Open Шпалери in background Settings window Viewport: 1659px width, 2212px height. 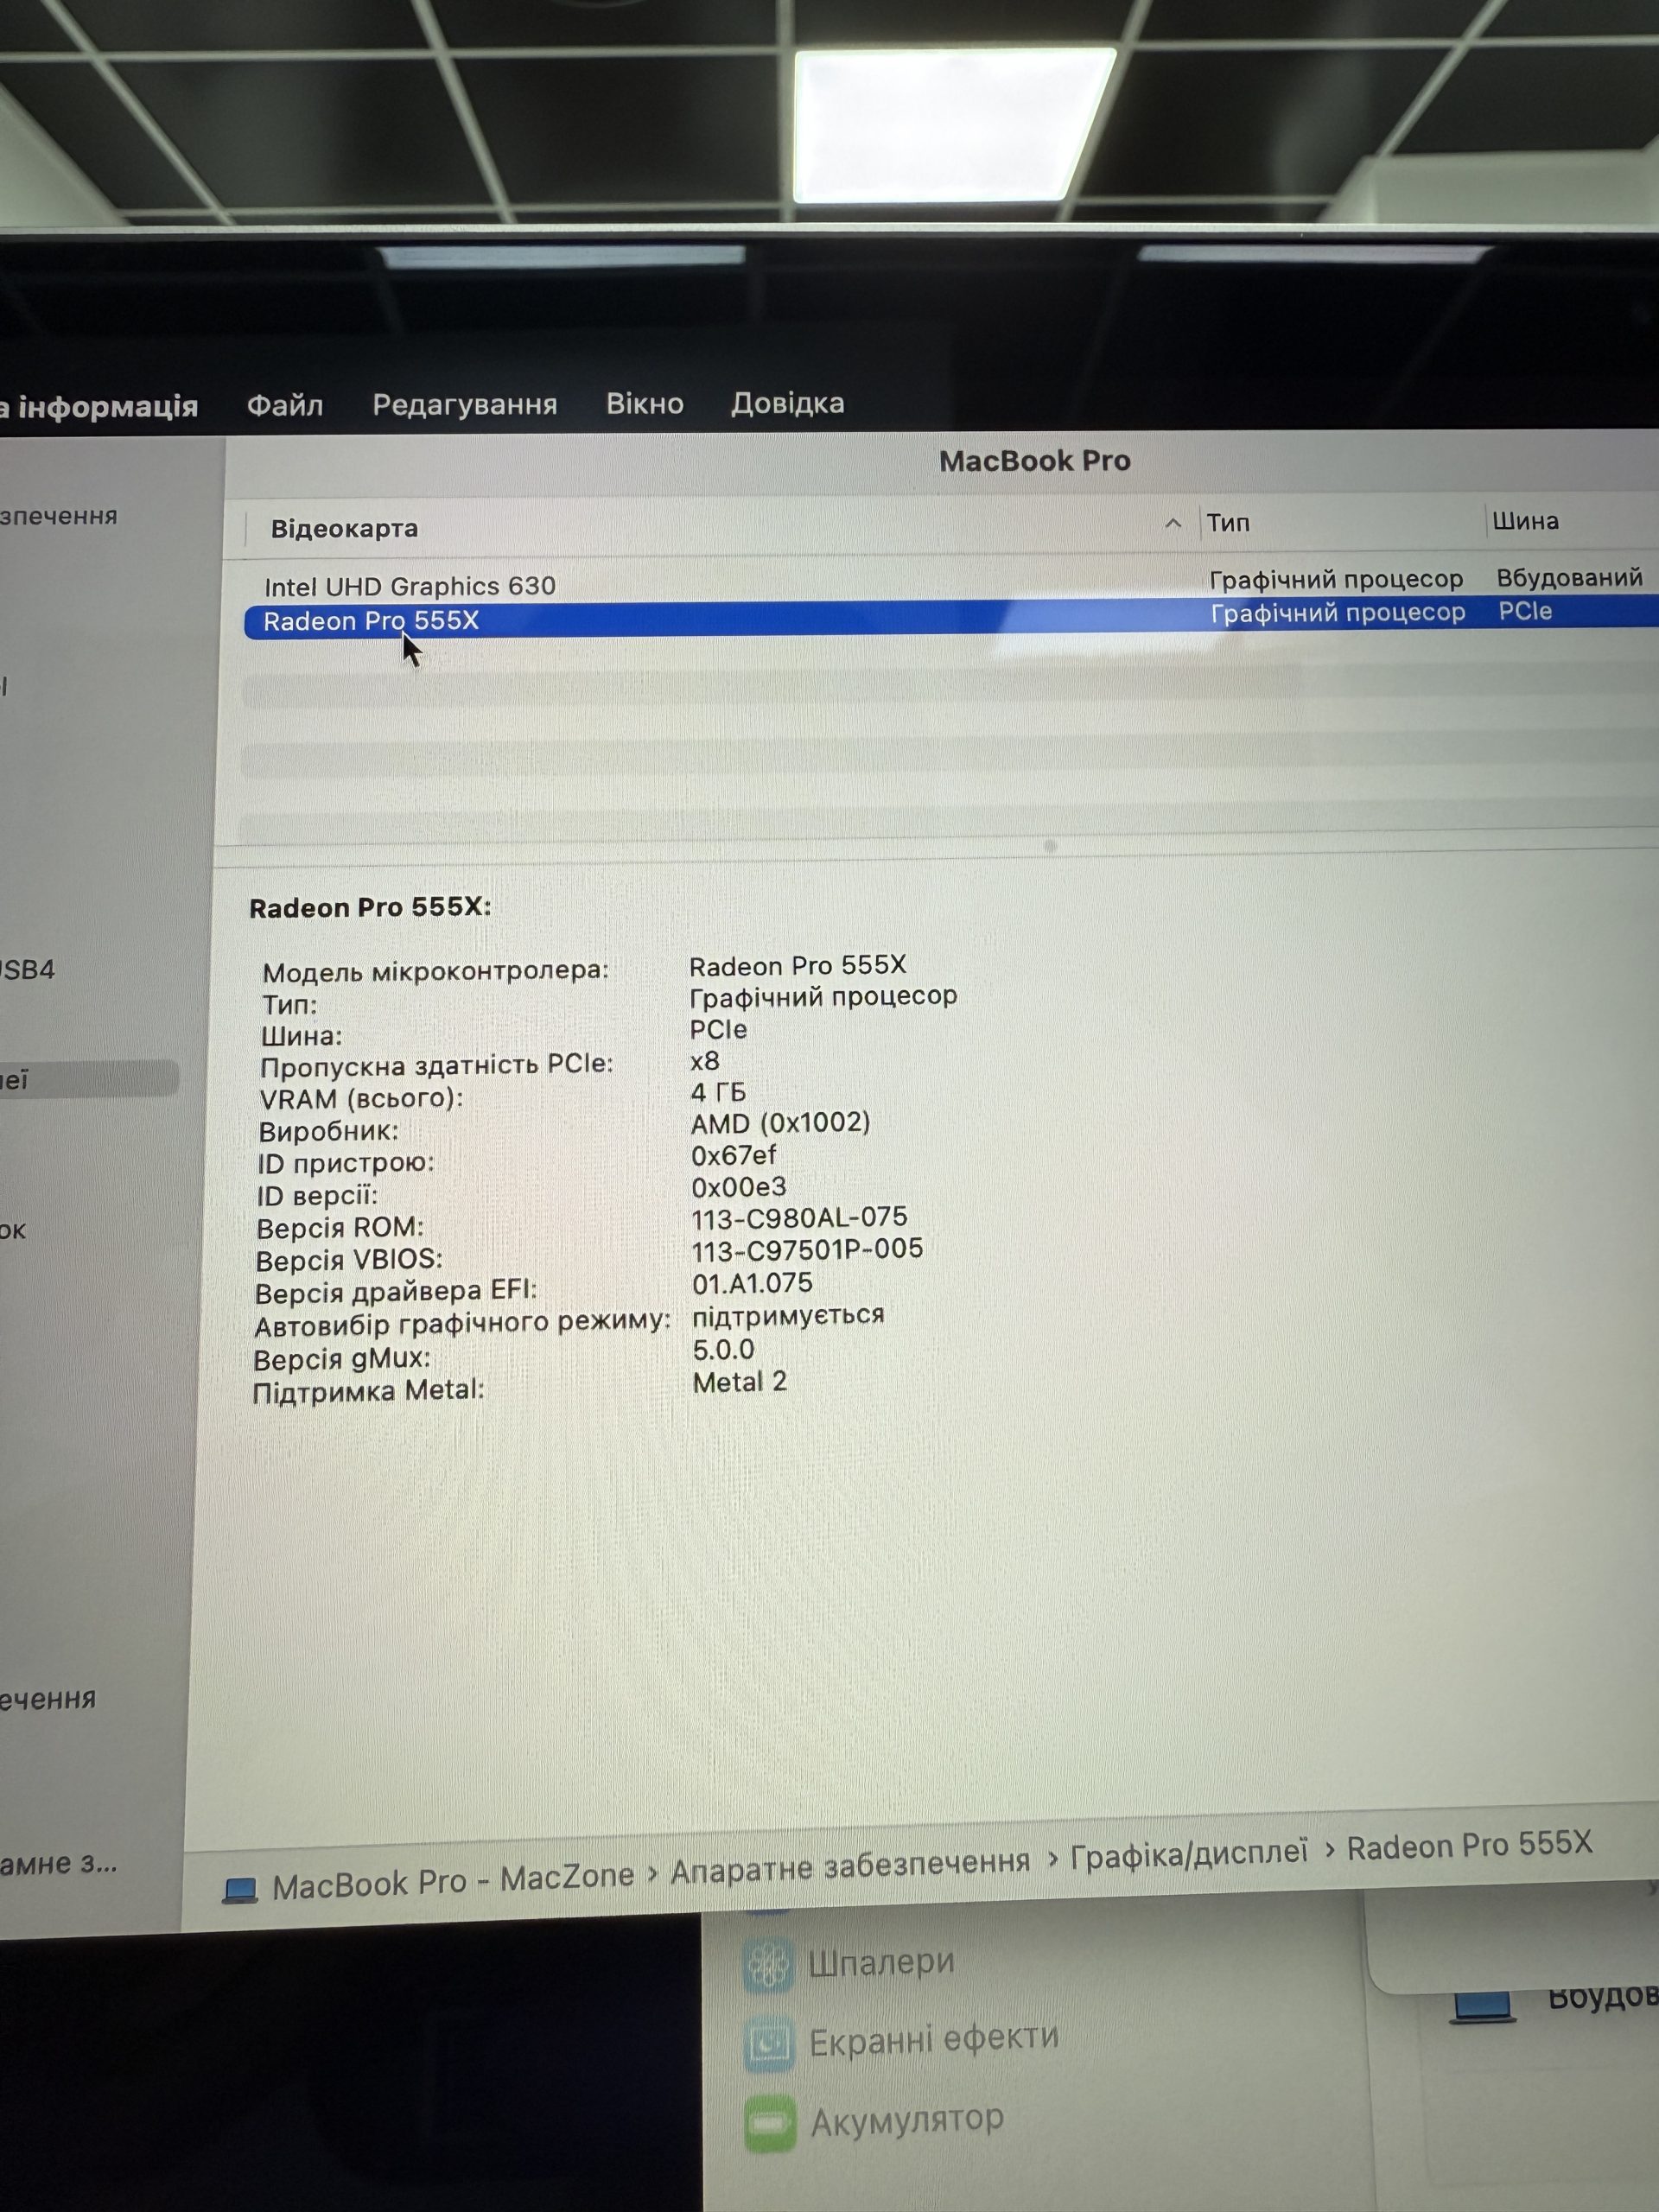tap(880, 1962)
